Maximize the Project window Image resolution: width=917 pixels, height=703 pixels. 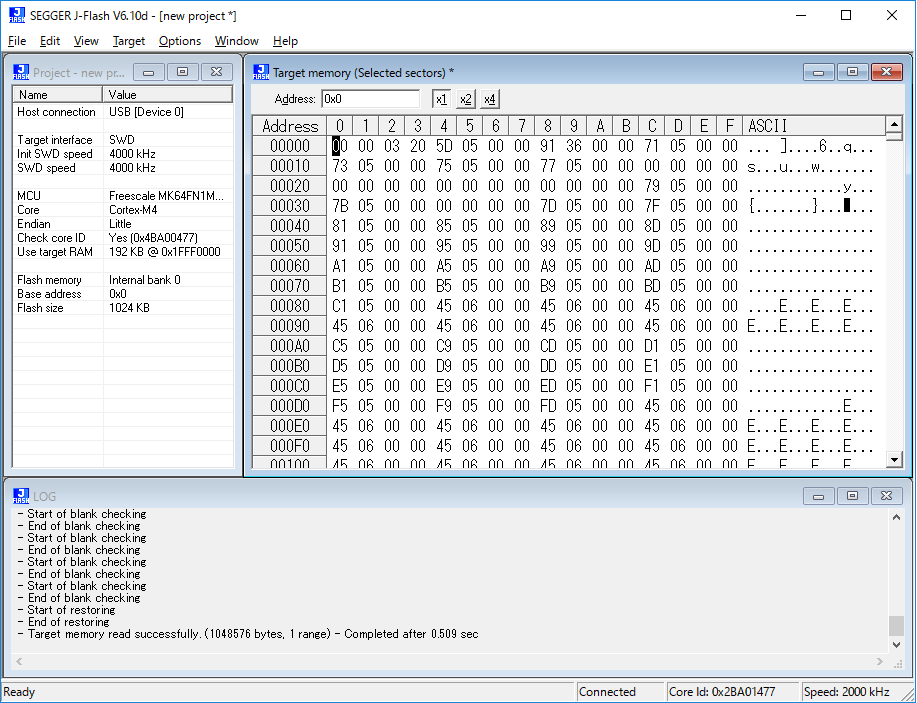pyautogui.click(x=182, y=72)
